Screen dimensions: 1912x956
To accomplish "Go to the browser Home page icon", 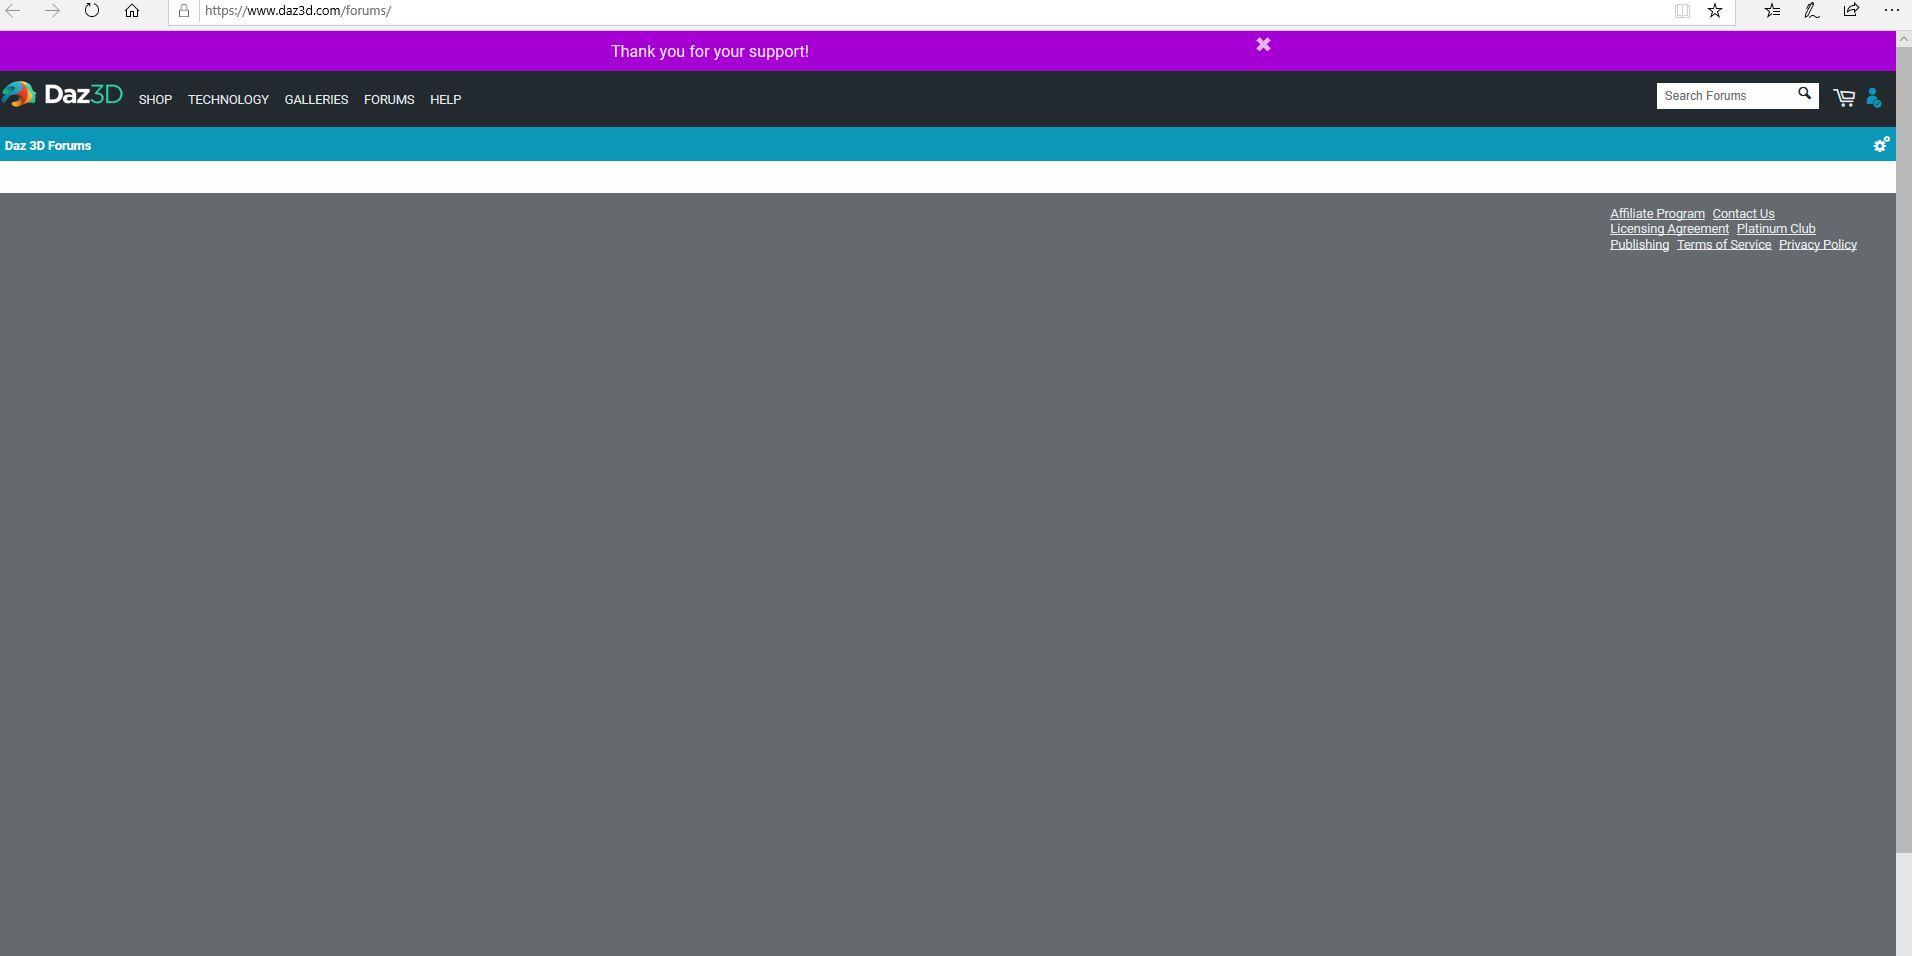I will coord(132,10).
